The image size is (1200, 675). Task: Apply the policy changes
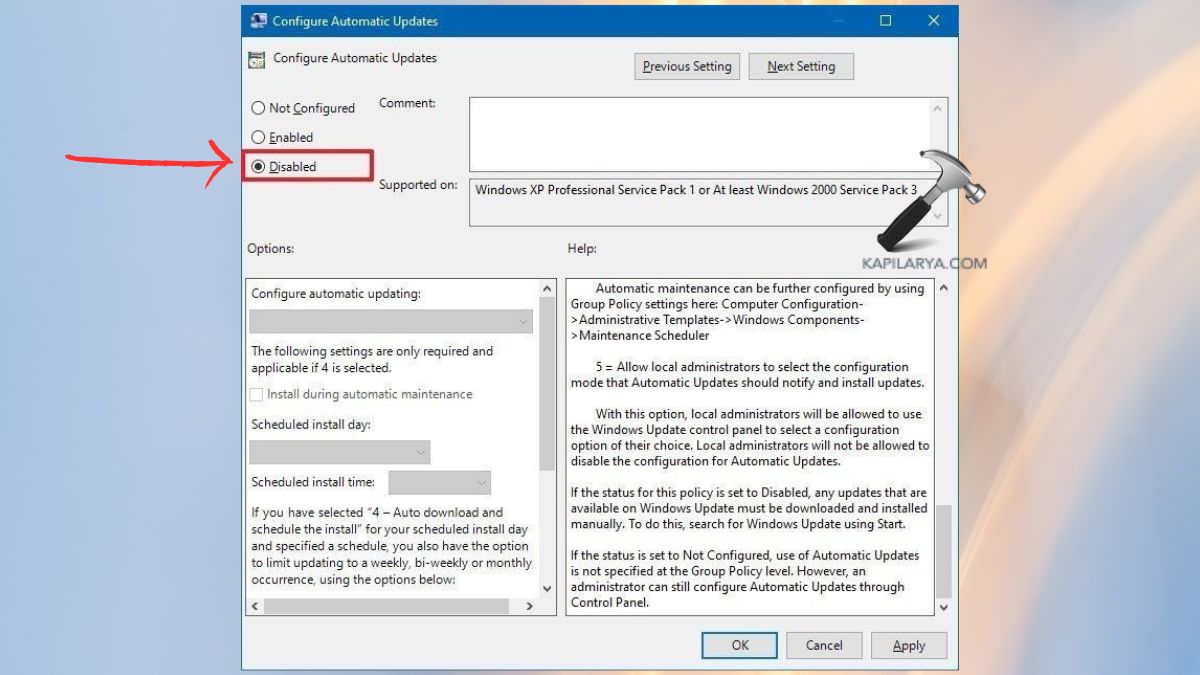pos(908,645)
